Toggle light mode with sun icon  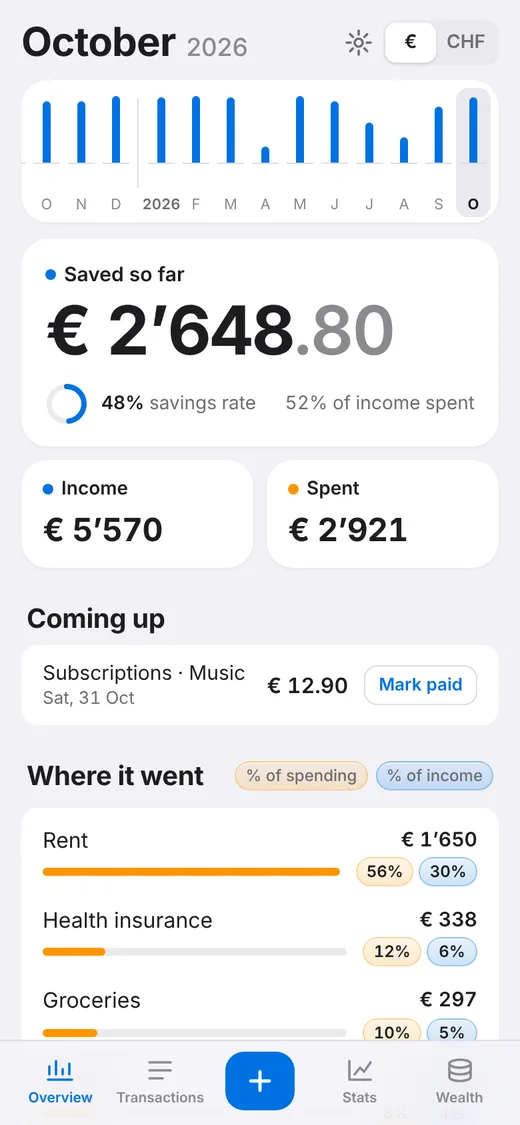coord(358,43)
